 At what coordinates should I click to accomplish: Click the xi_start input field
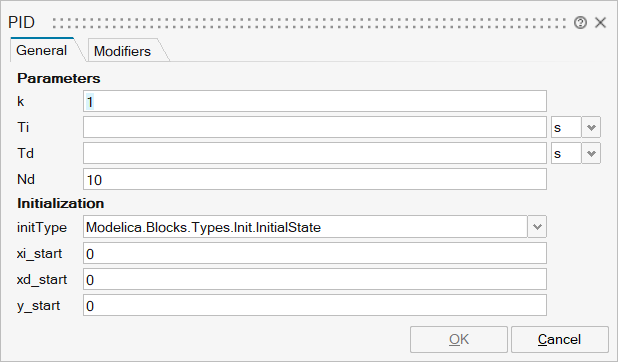pos(315,253)
